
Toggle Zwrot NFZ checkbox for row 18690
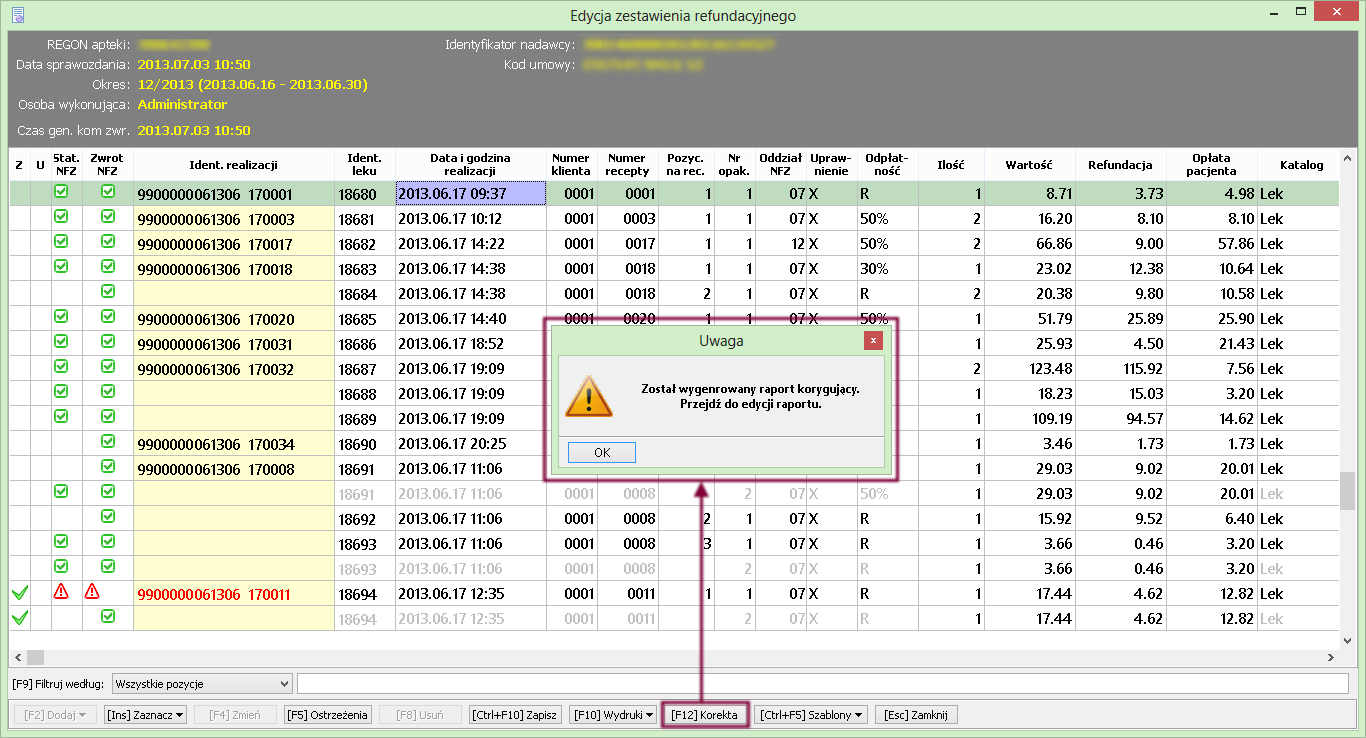[x=108, y=441]
